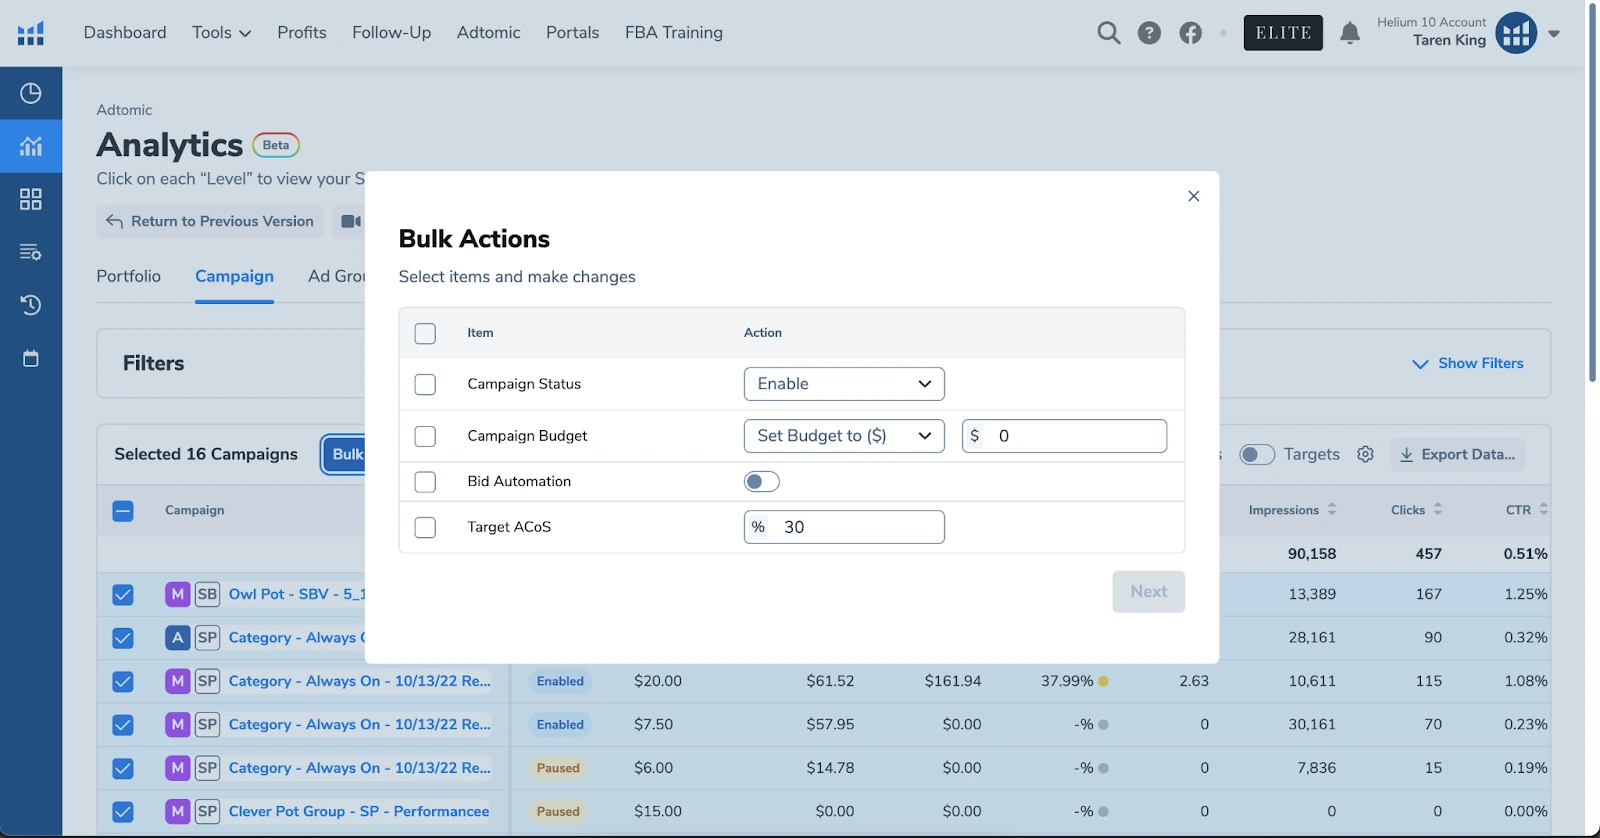This screenshot has height=838, width=1600.
Task: Click the video camera icon button
Action: [x=351, y=221]
